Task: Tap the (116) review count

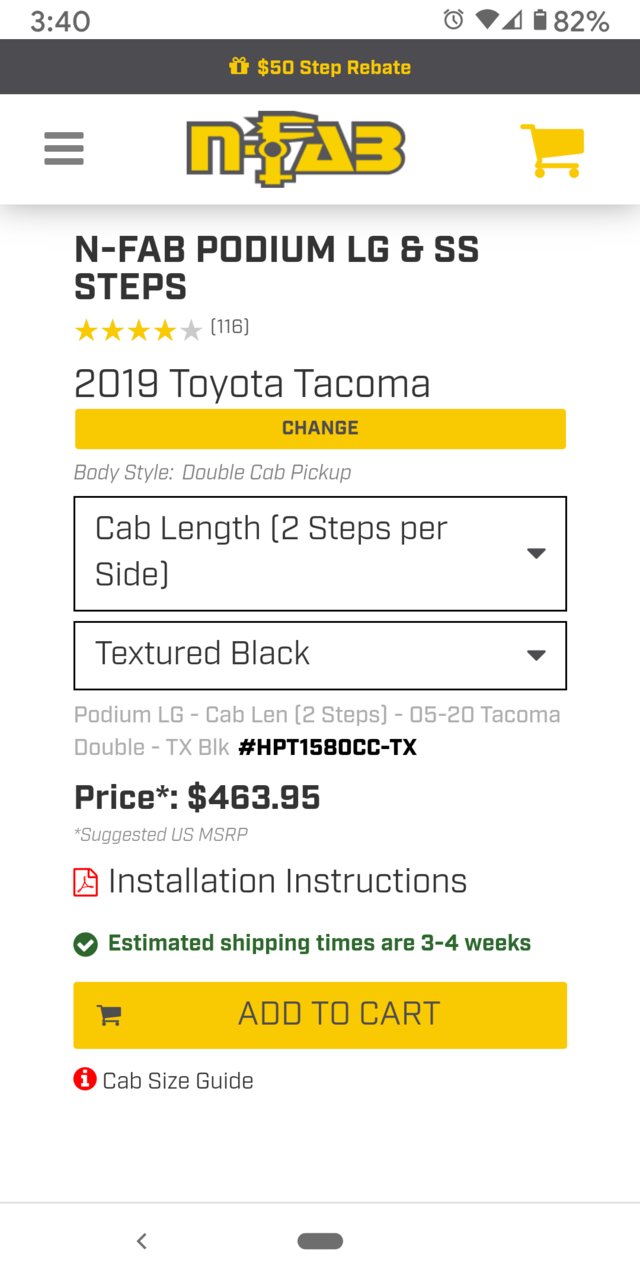Action: [x=230, y=327]
